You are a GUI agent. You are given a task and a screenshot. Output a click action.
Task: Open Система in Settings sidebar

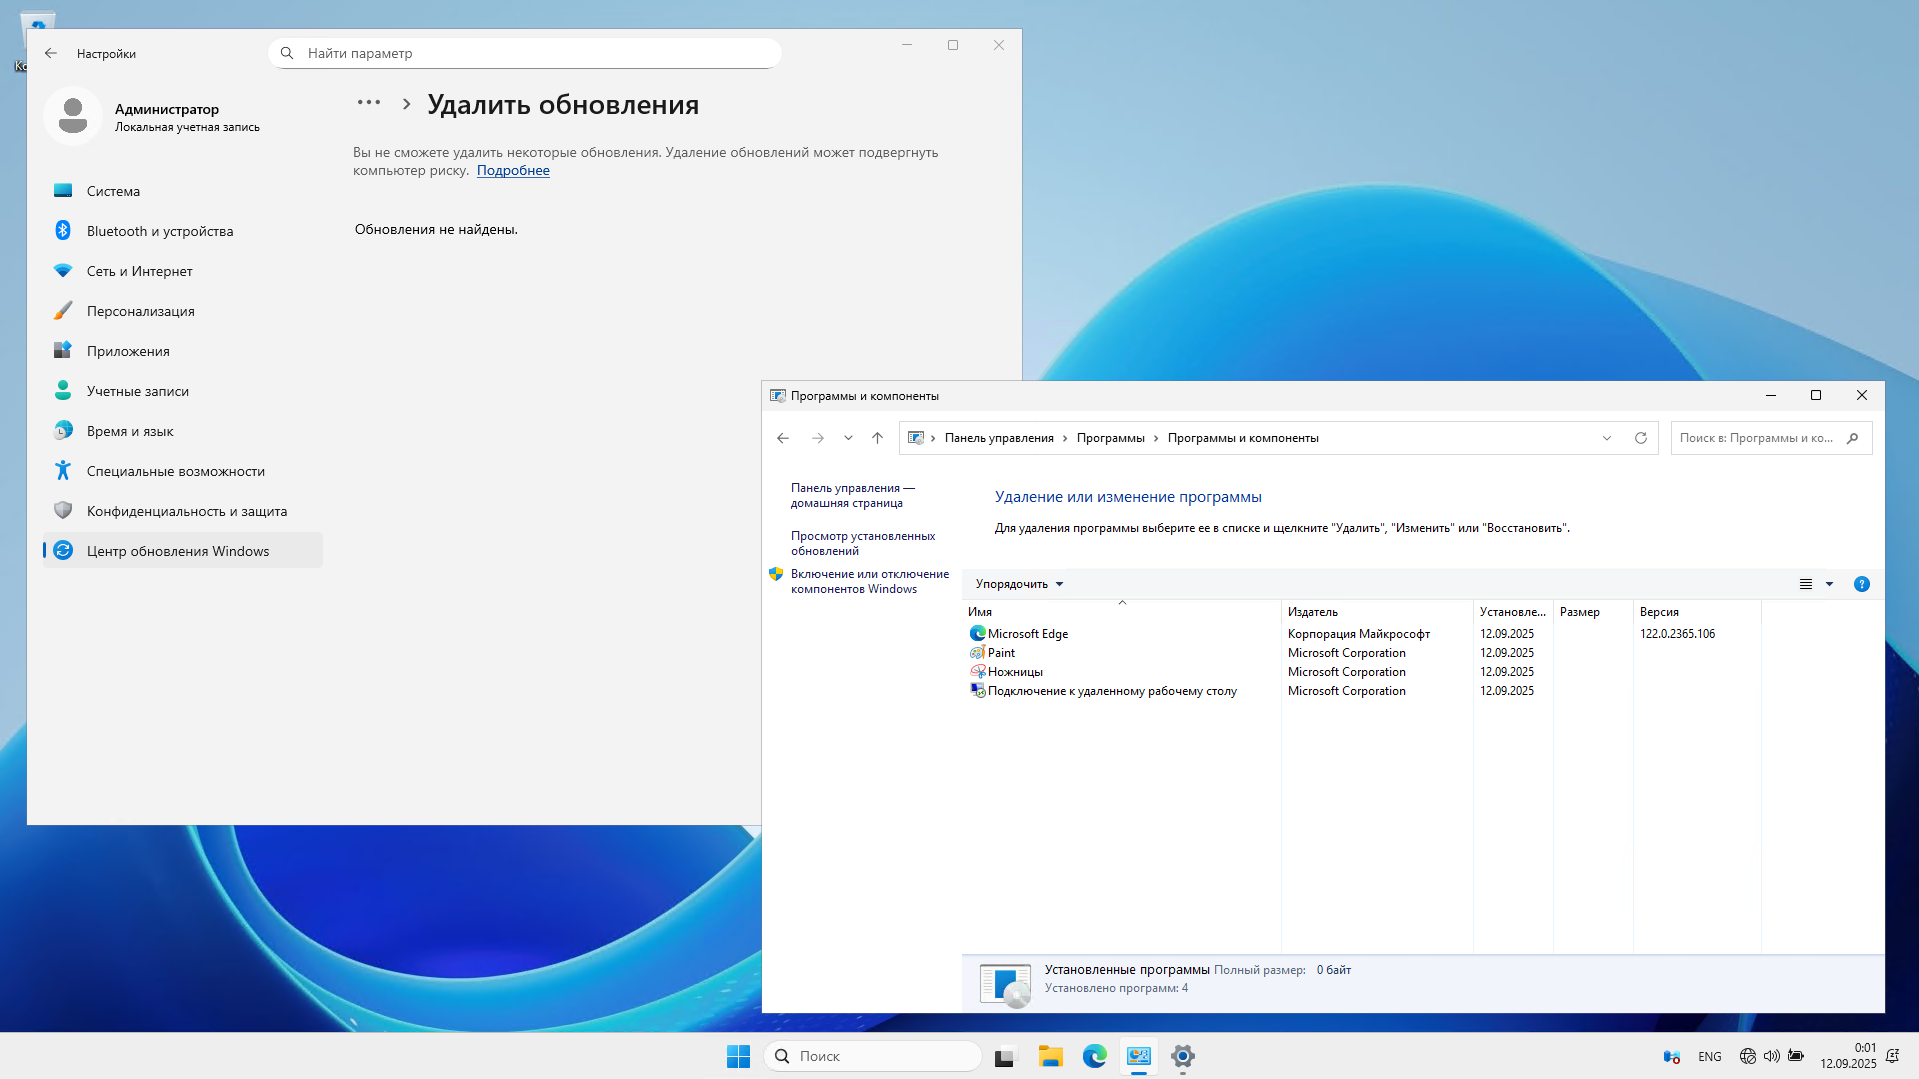click(x=183, y=191)
